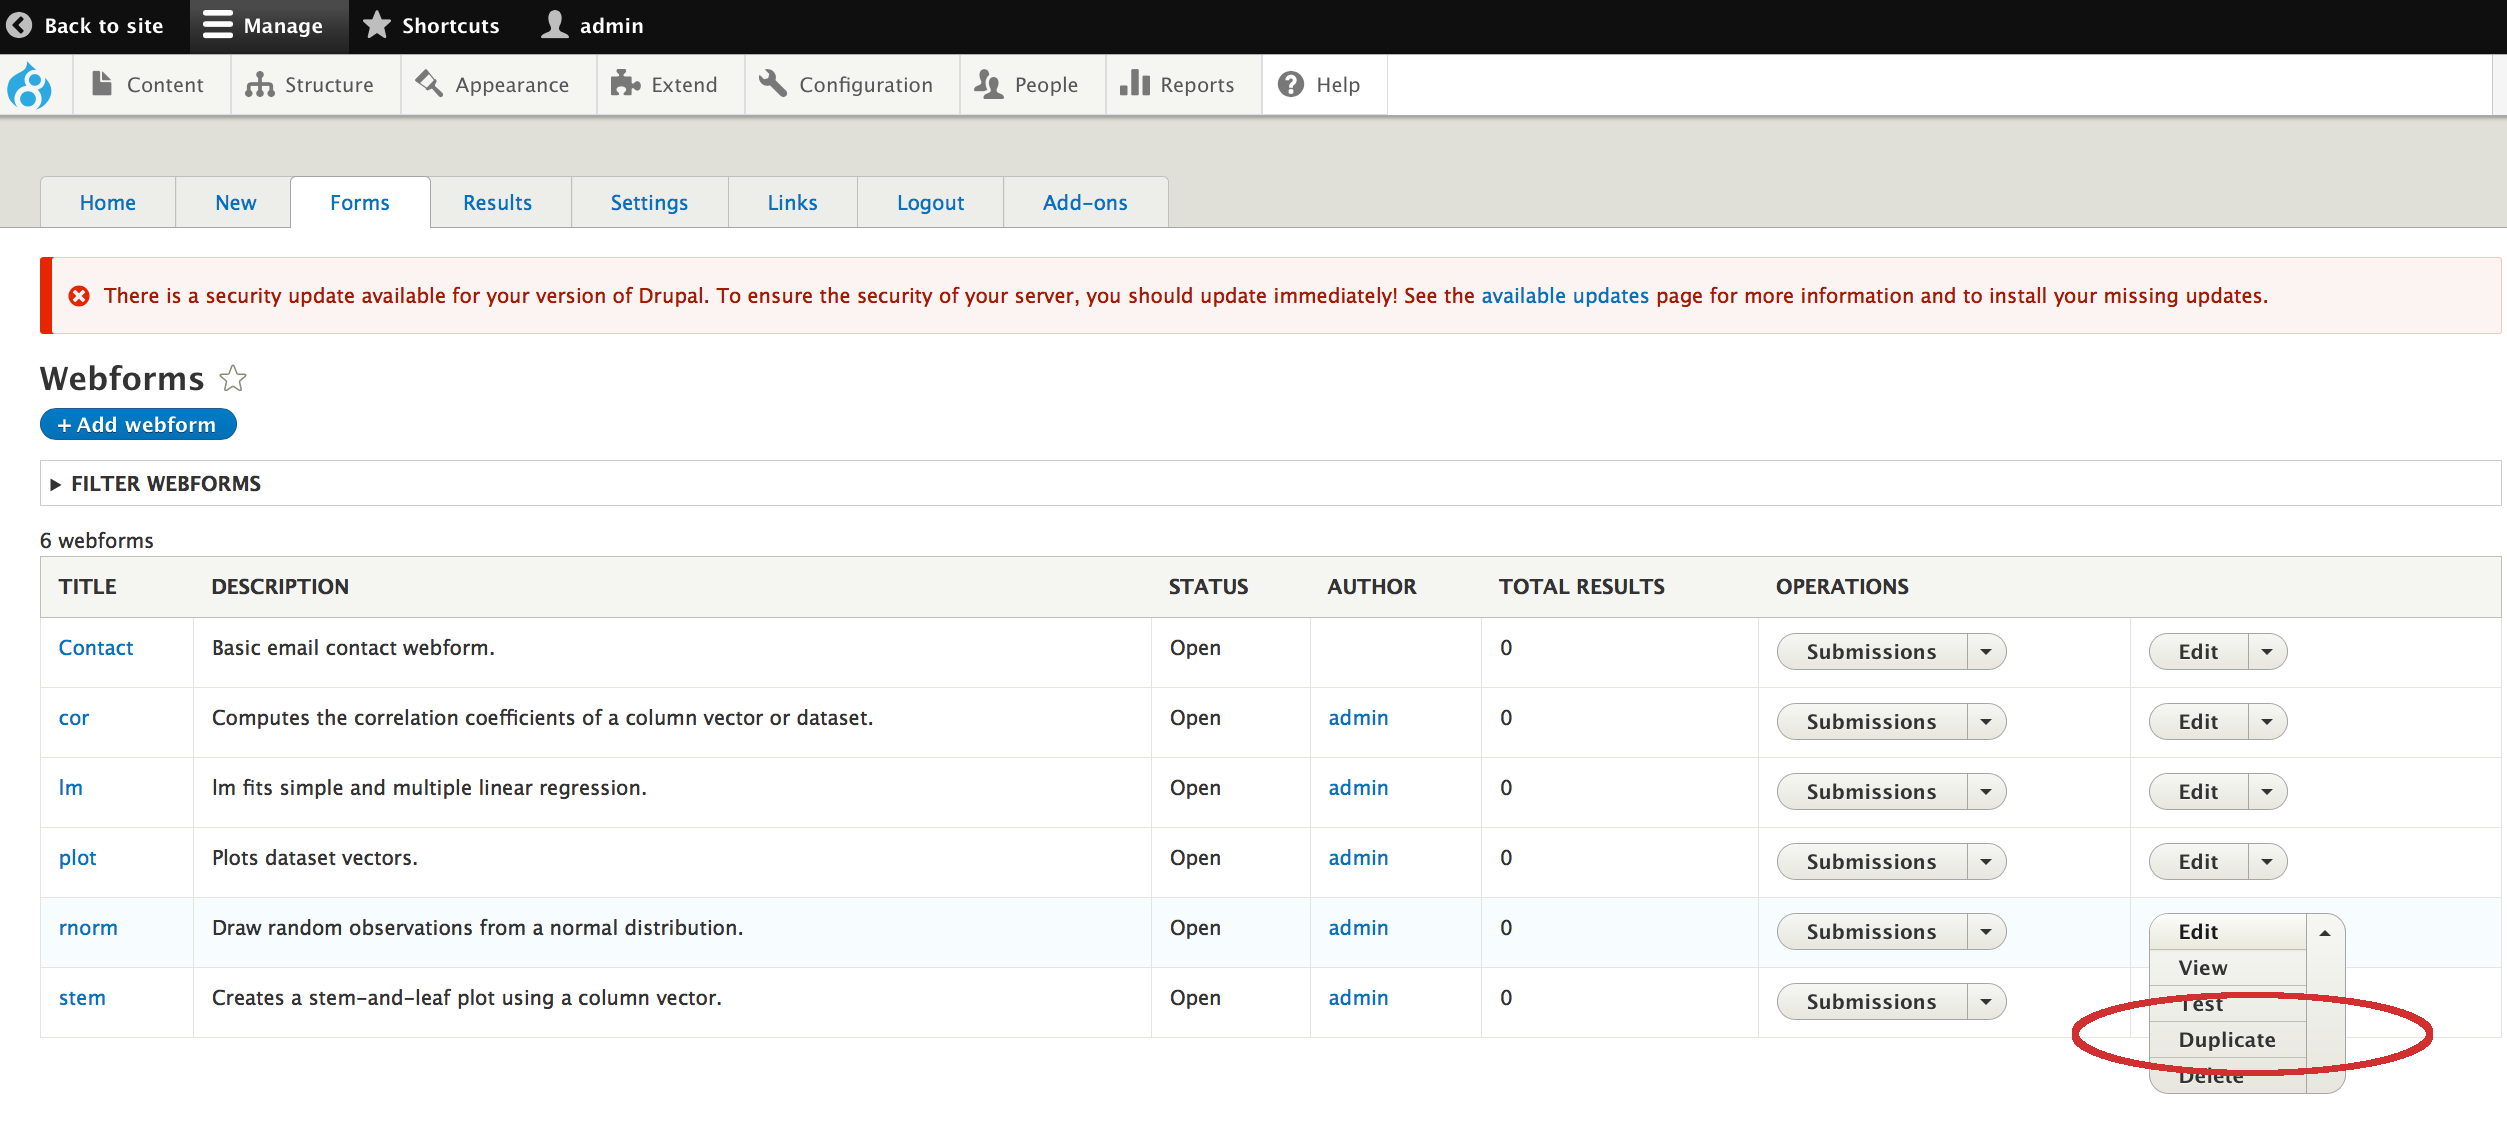Click the admin user silhouette icon
Screen dimensions: 2507x1141
coord(554,25)
